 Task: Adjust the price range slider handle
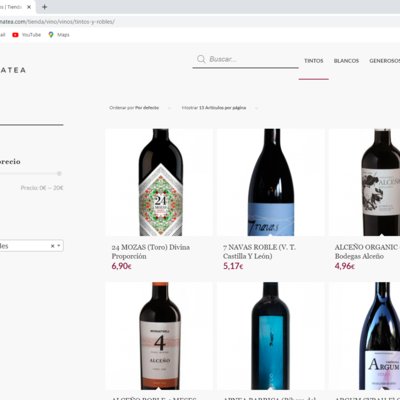click(59, 173)
